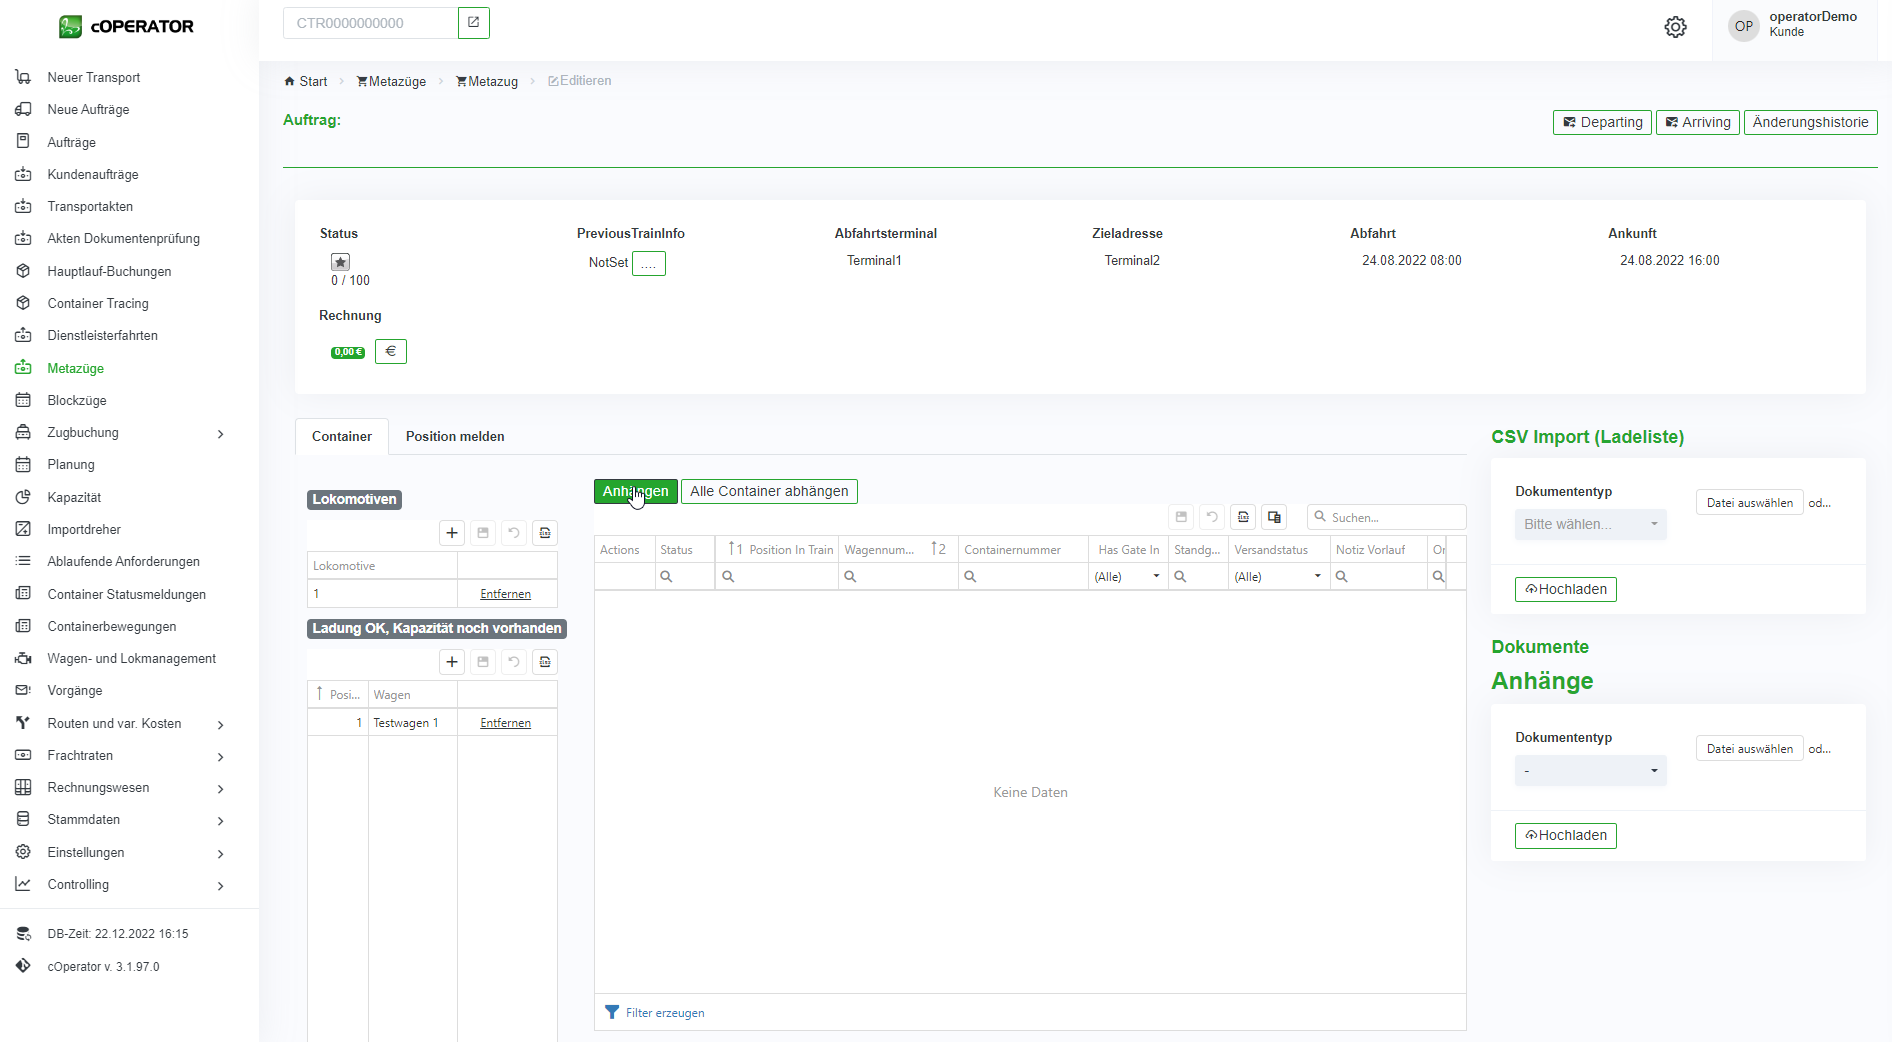Open the CSV Import Dokumententyp dropdown

click(1590, 524)
